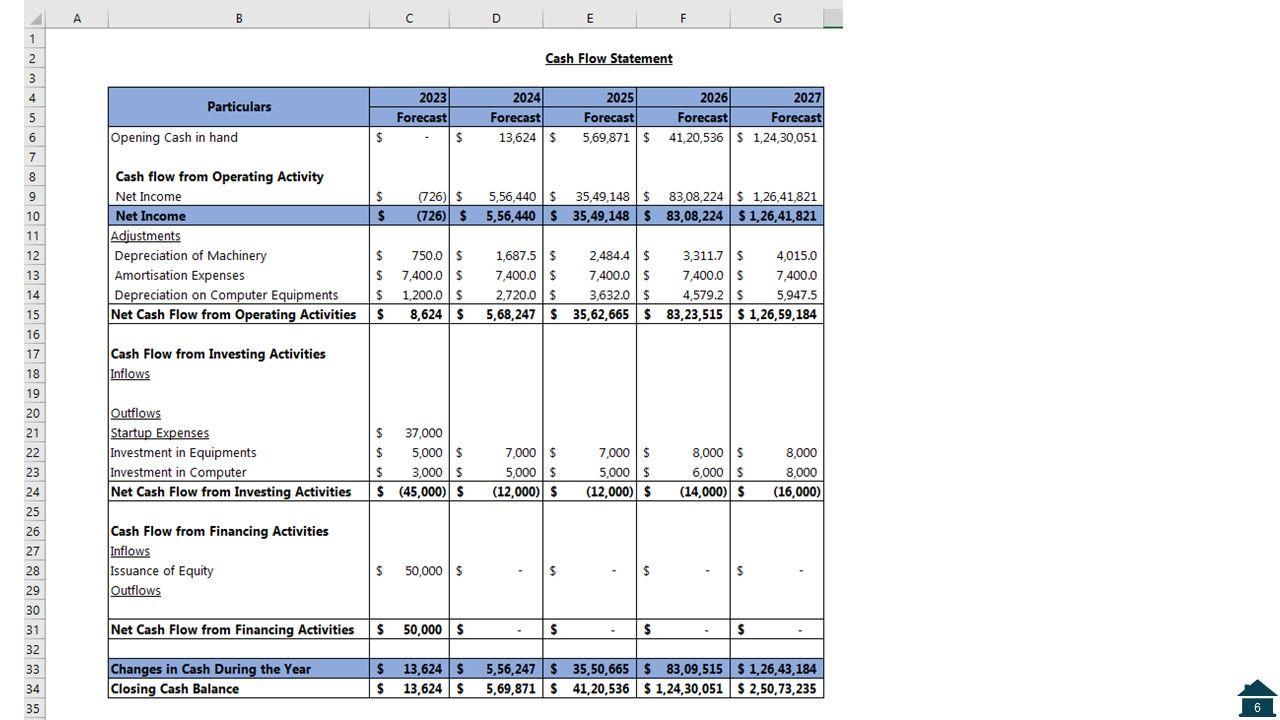
Task: Click the Changes in Cash During the Year row label
Action: (x=211, y=669)
